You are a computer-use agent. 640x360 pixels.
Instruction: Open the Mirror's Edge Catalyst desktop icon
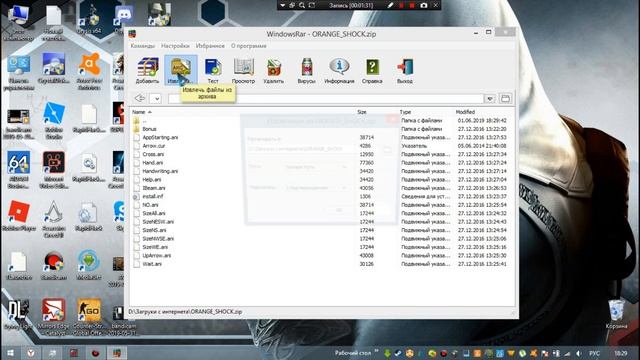pyautogui.click(x=53, y=317)
